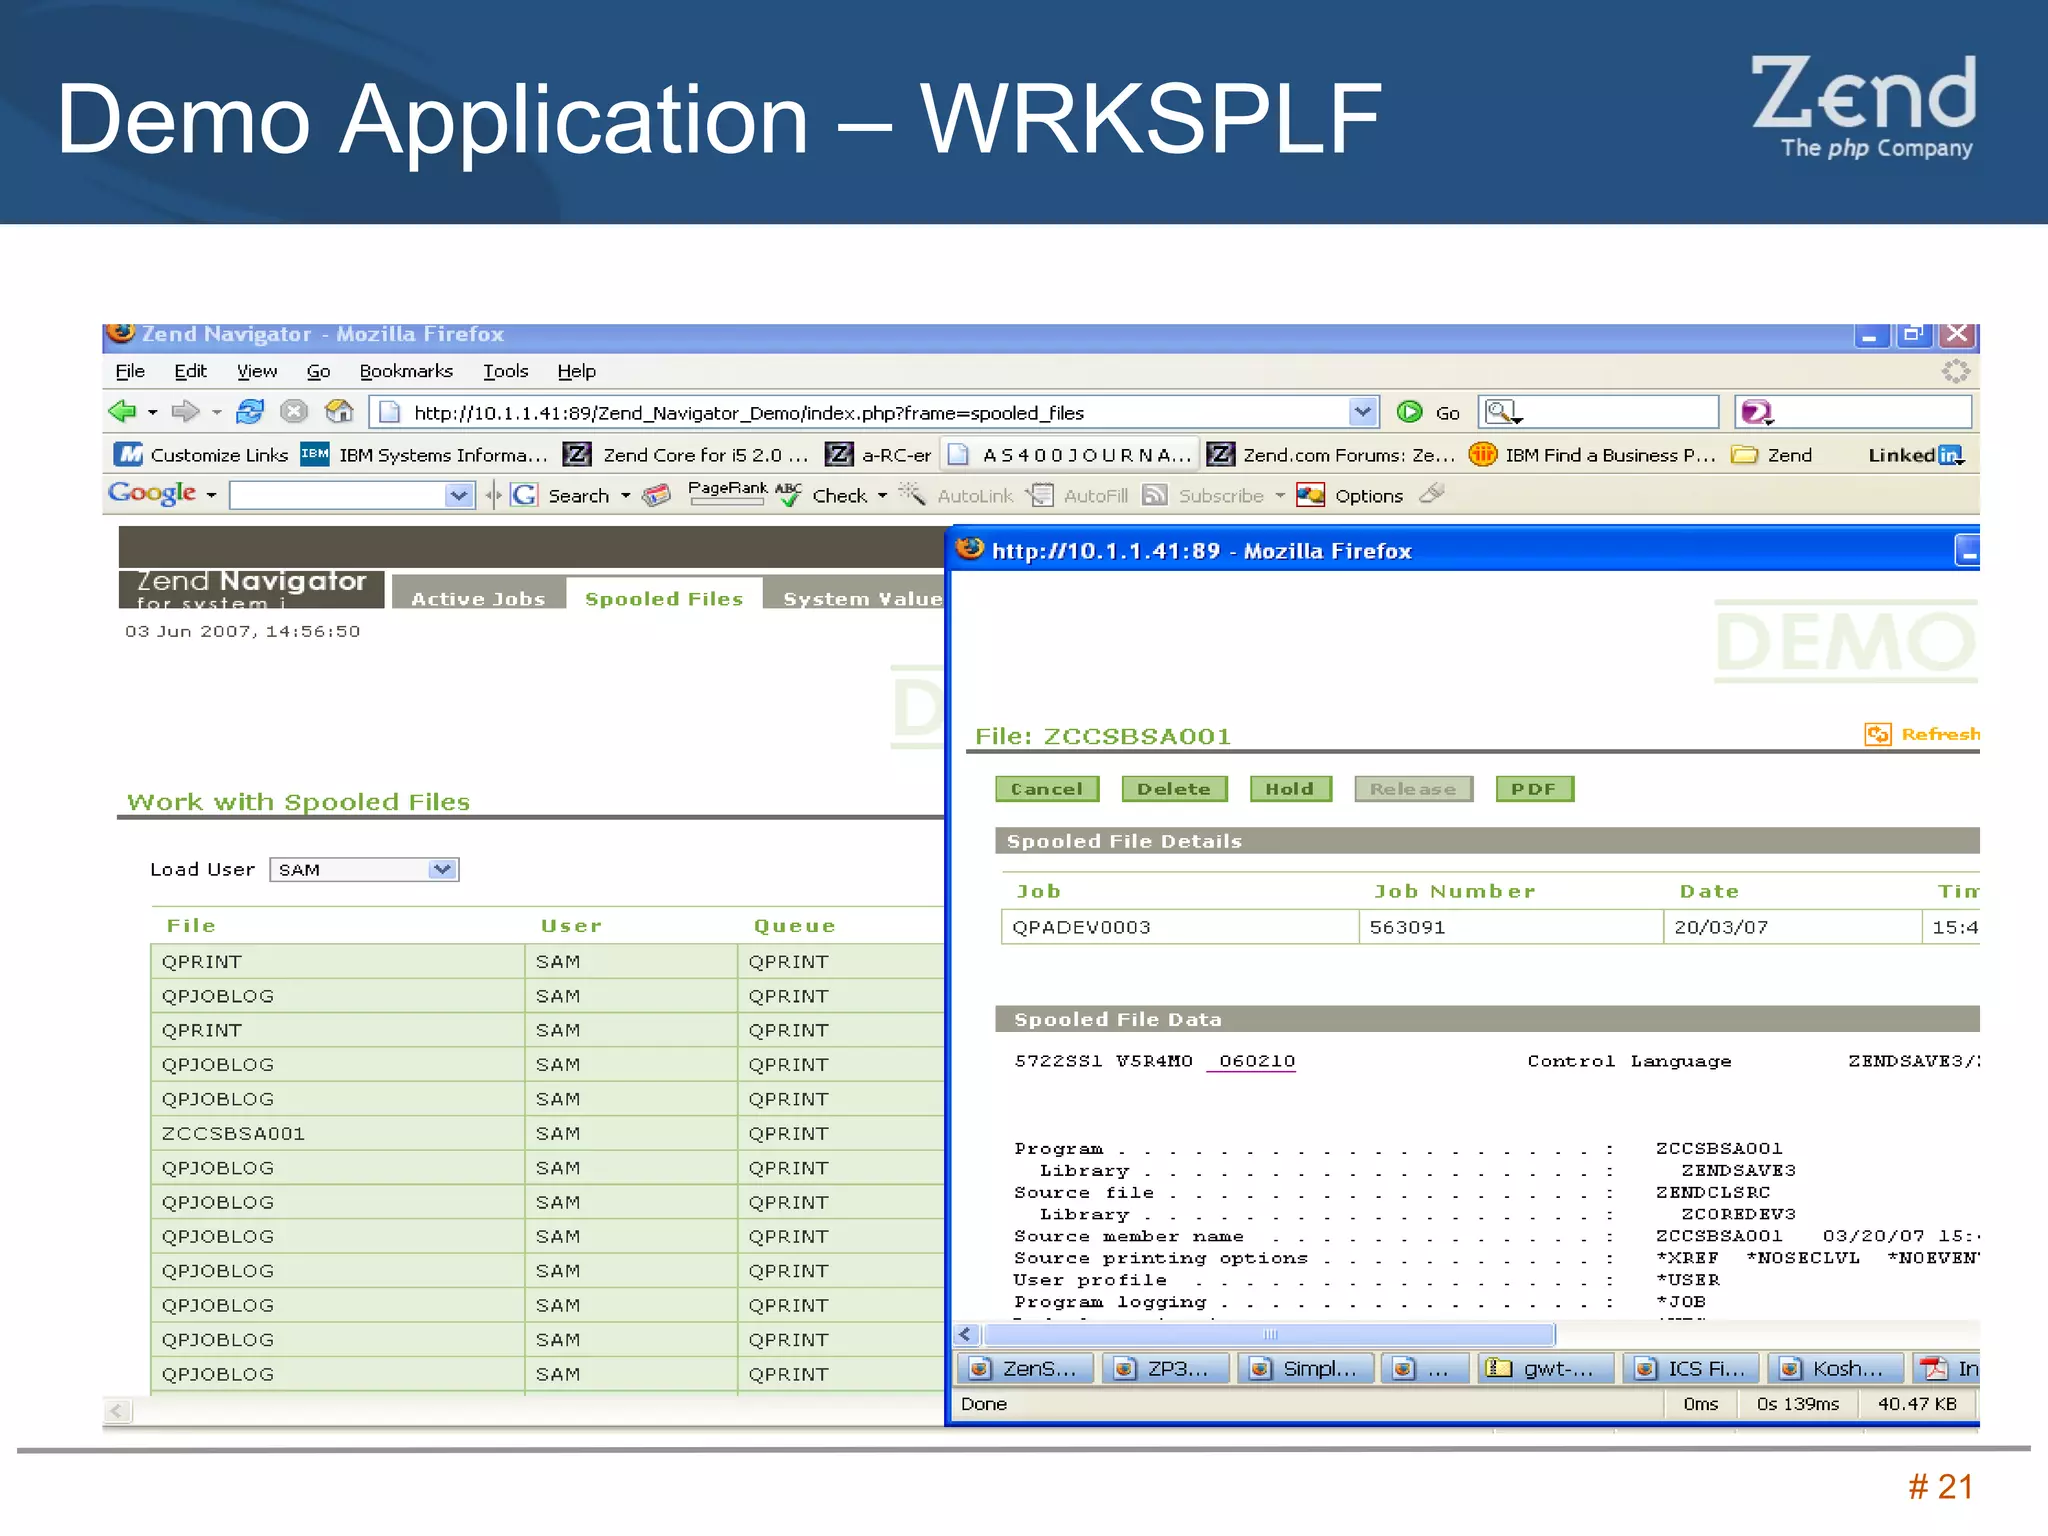The image size is (2048, 1536).
Task: Reload the page with the refresh icon
Action: (250, 411)
